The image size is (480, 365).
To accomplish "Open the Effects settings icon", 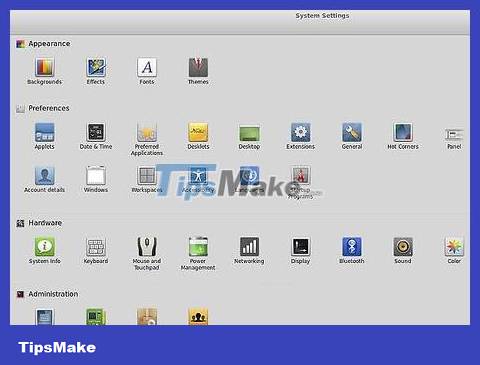I will tap(96, 67).
